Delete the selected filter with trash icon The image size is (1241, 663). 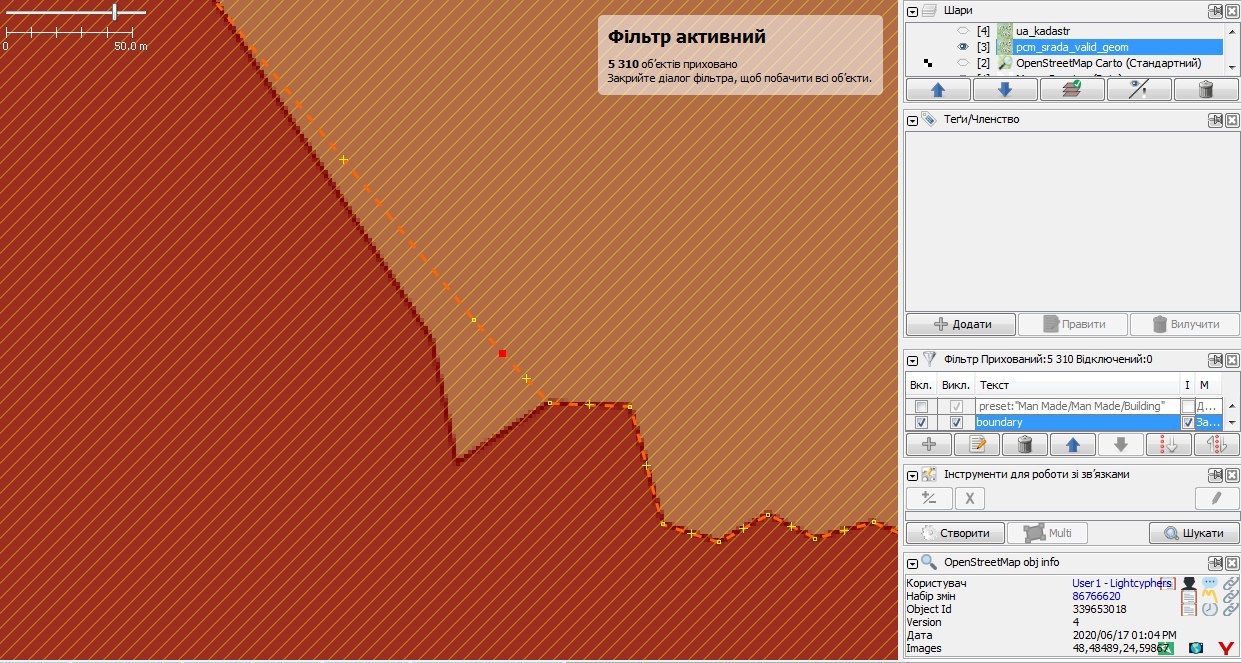[x=1024, y=445]
